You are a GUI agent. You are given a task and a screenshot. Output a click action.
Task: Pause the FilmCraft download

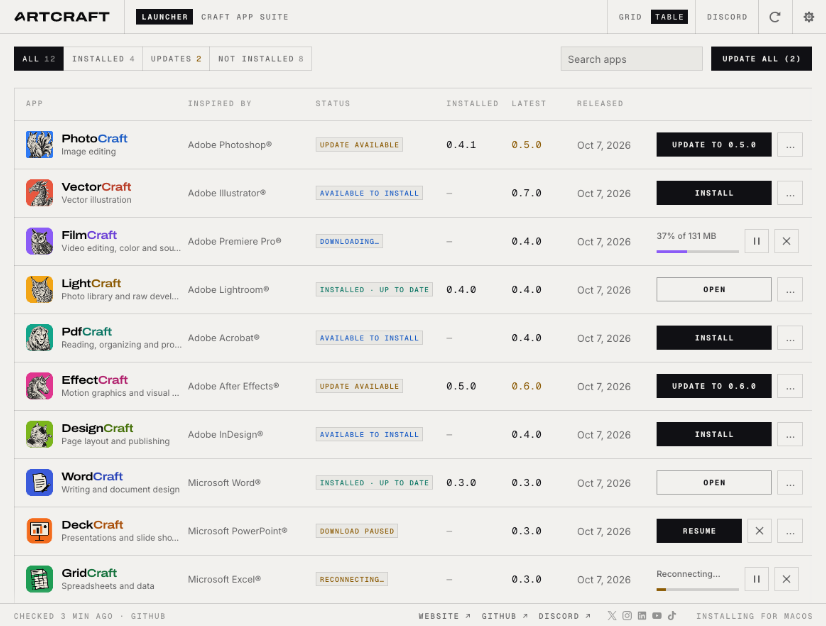[756, 241]
